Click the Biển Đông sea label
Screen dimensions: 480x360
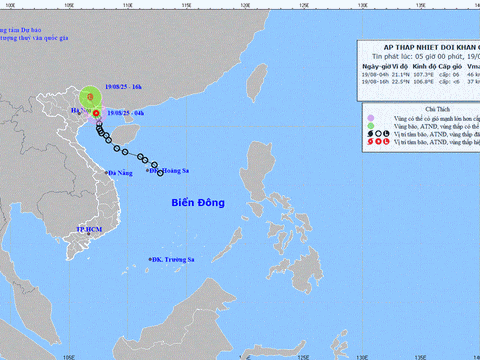(198, 203)
